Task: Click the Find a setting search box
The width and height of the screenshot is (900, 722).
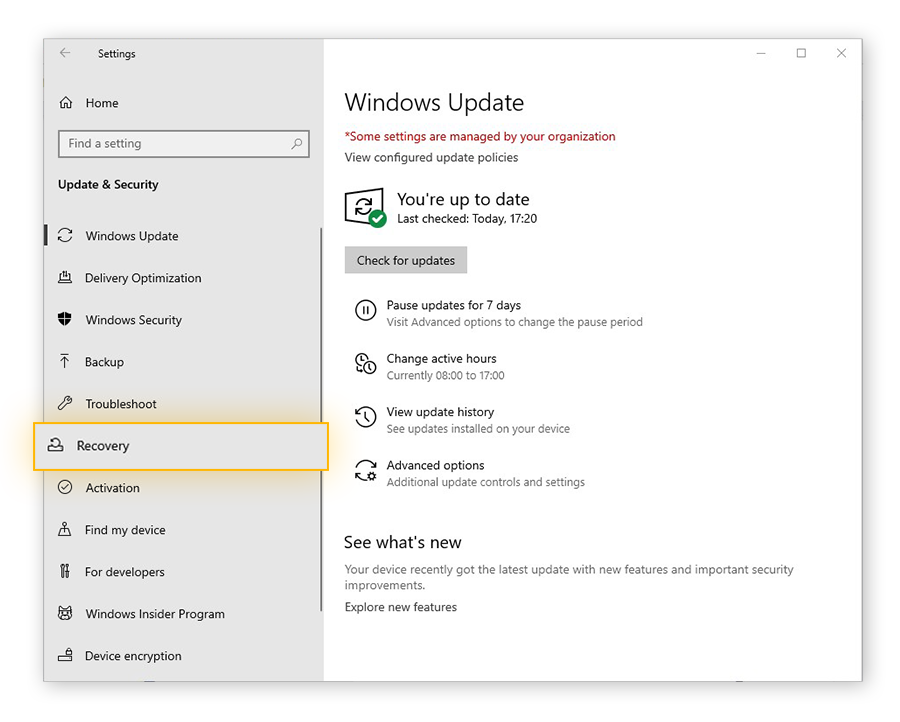Action: [175, 144]
